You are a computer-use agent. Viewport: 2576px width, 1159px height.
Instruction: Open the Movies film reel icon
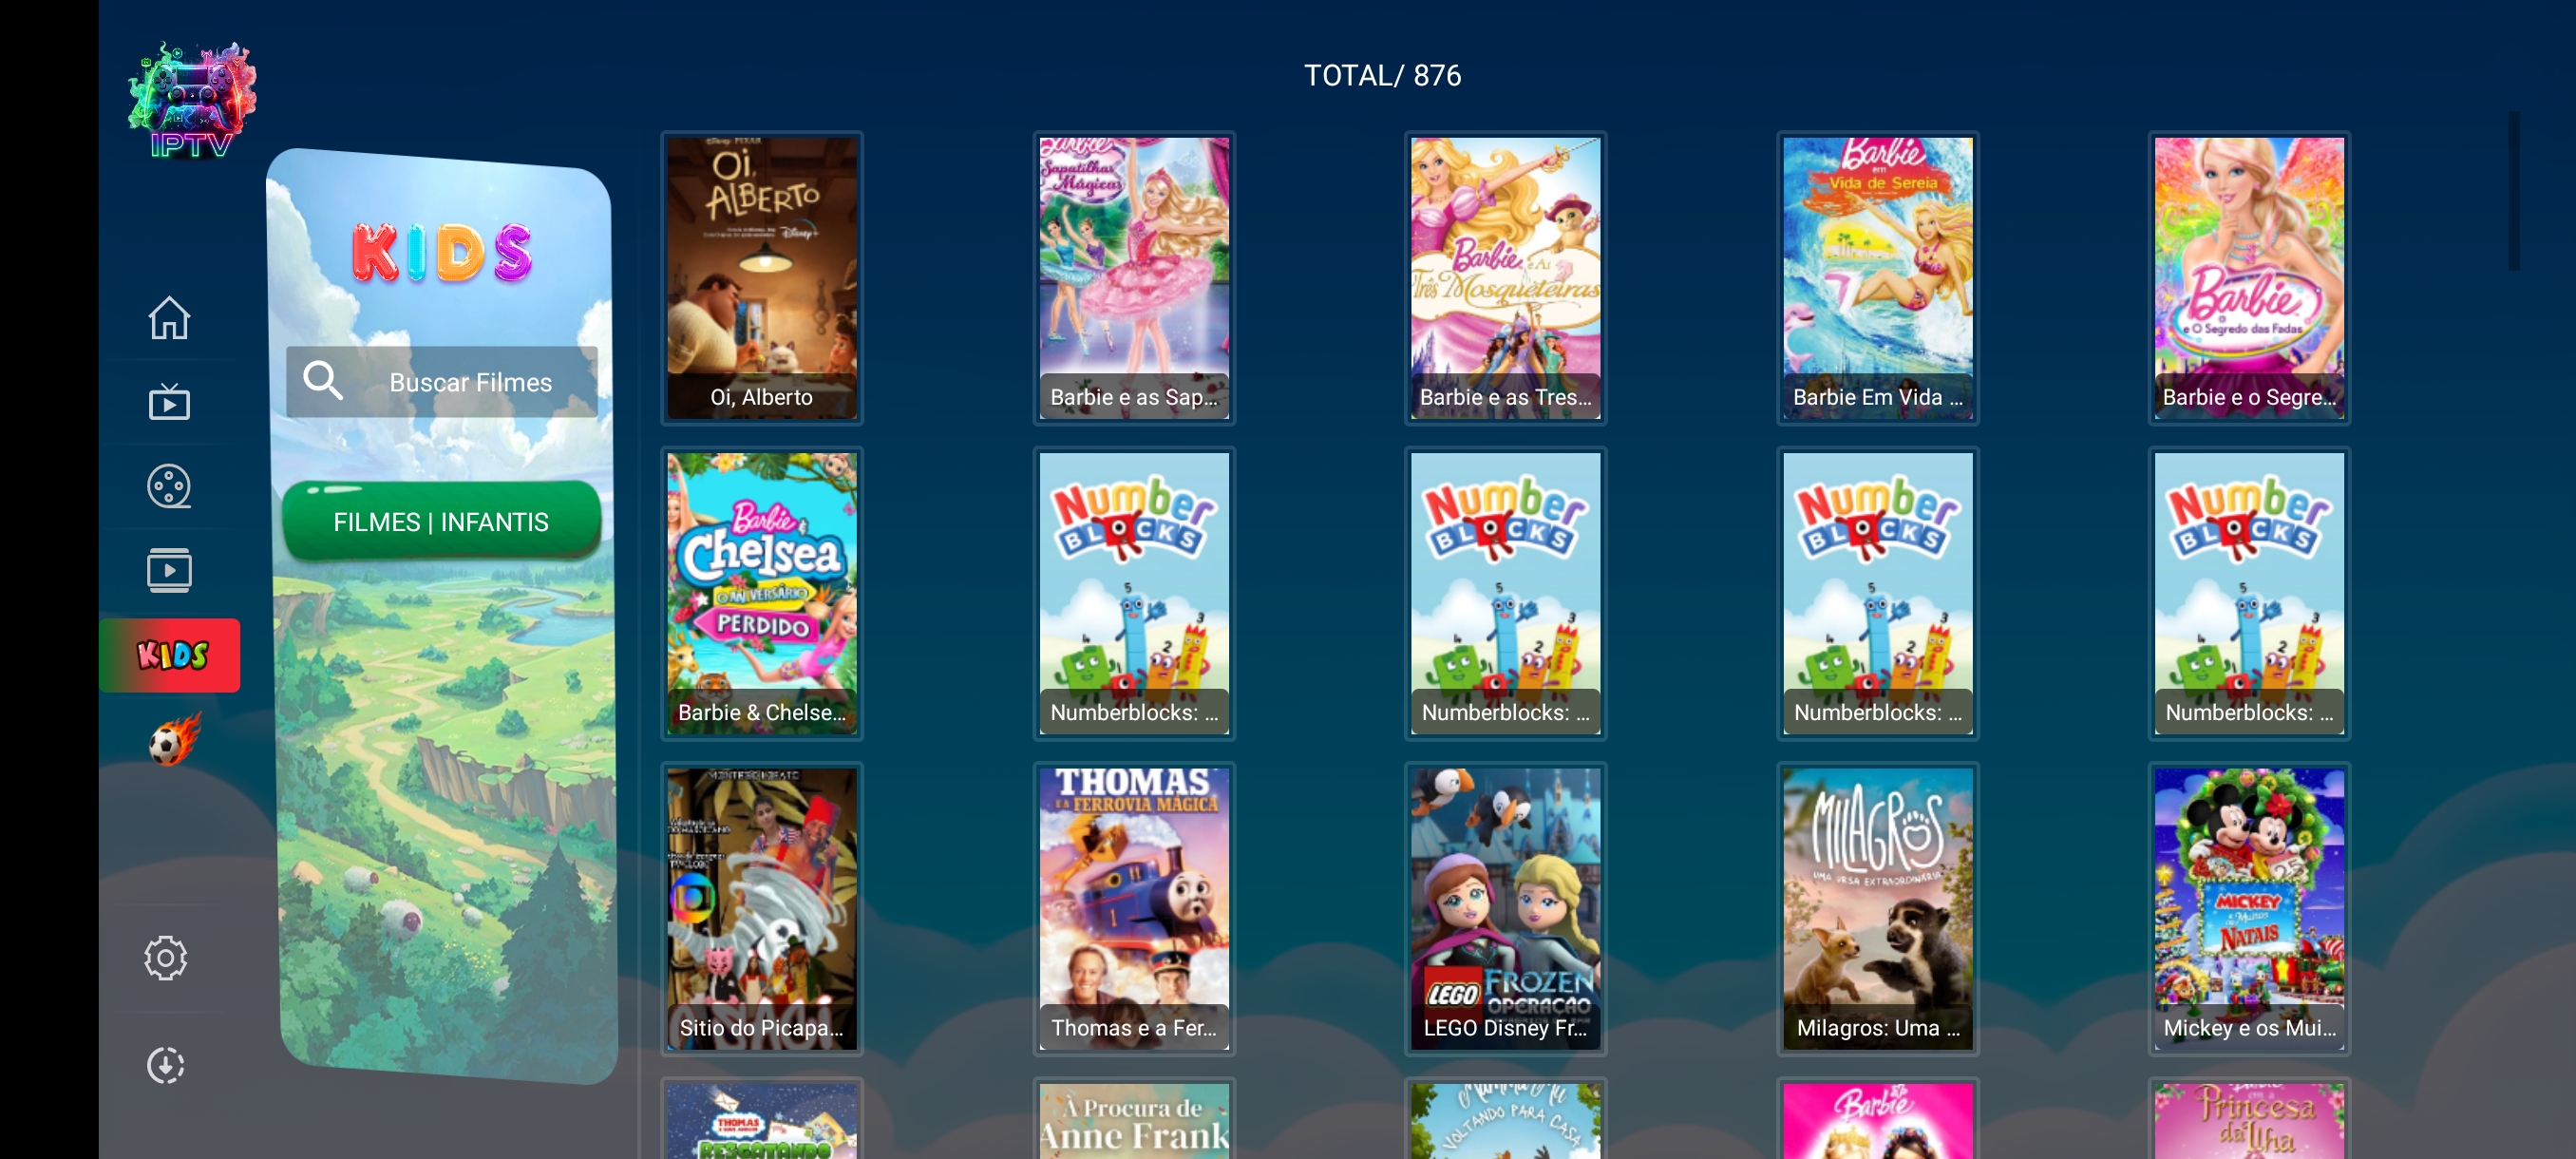coord(169,487)
